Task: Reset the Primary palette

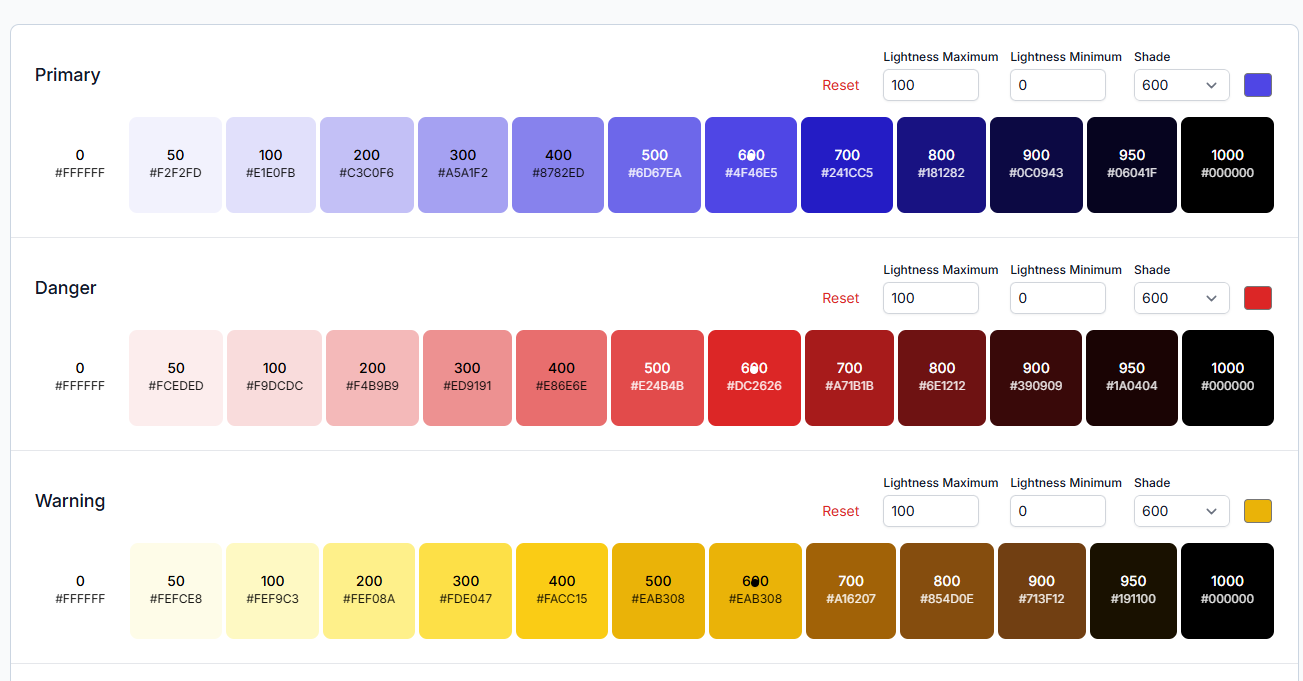Action: 840,85
